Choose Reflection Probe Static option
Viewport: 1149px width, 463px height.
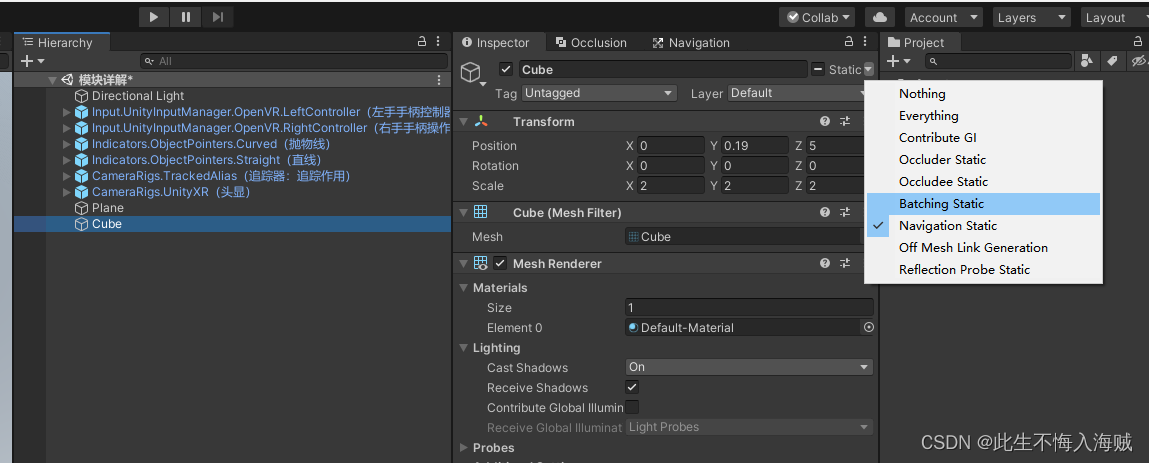click(x=983, y=270)
